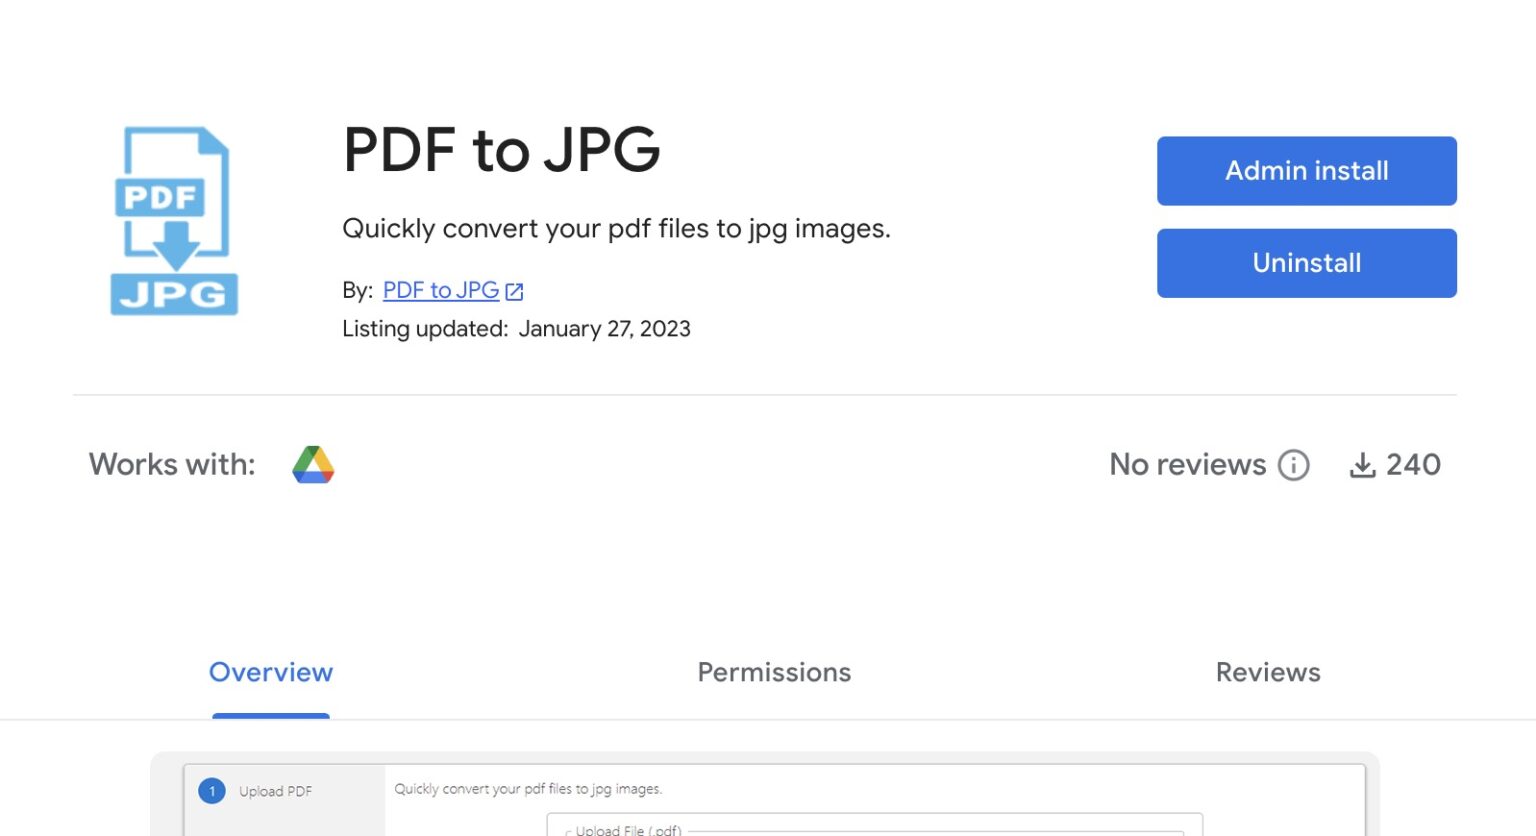Click the Admin install button
Screen dimensions: 1536x836
pyautogui.click(x=1306, y=171)
